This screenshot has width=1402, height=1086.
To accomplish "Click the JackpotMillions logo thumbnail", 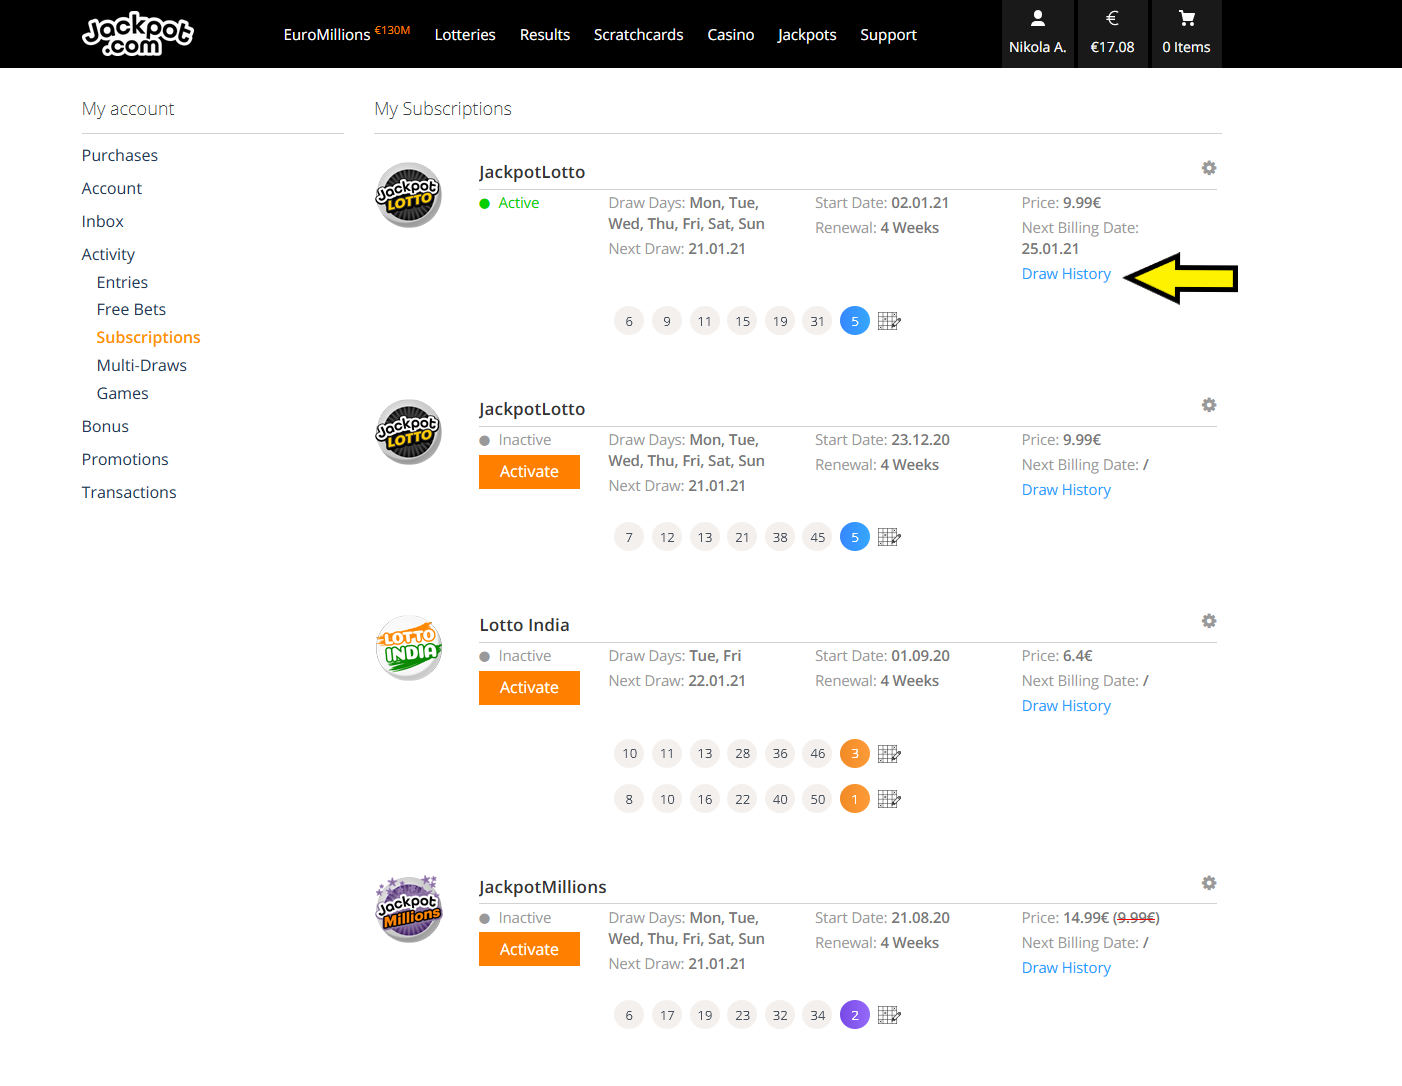I will coord(408,909).
